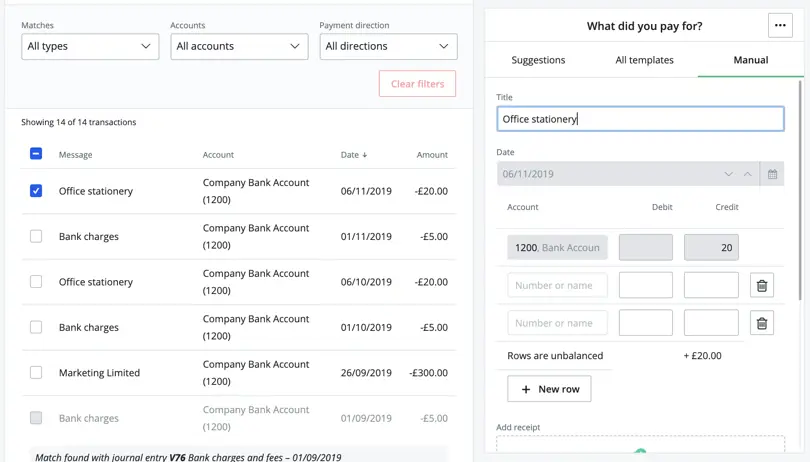This screenshot has width=810, height=462.
Task: Check the Bank charges 01/10/2019 transaction
Action: (x=36, y=327)
